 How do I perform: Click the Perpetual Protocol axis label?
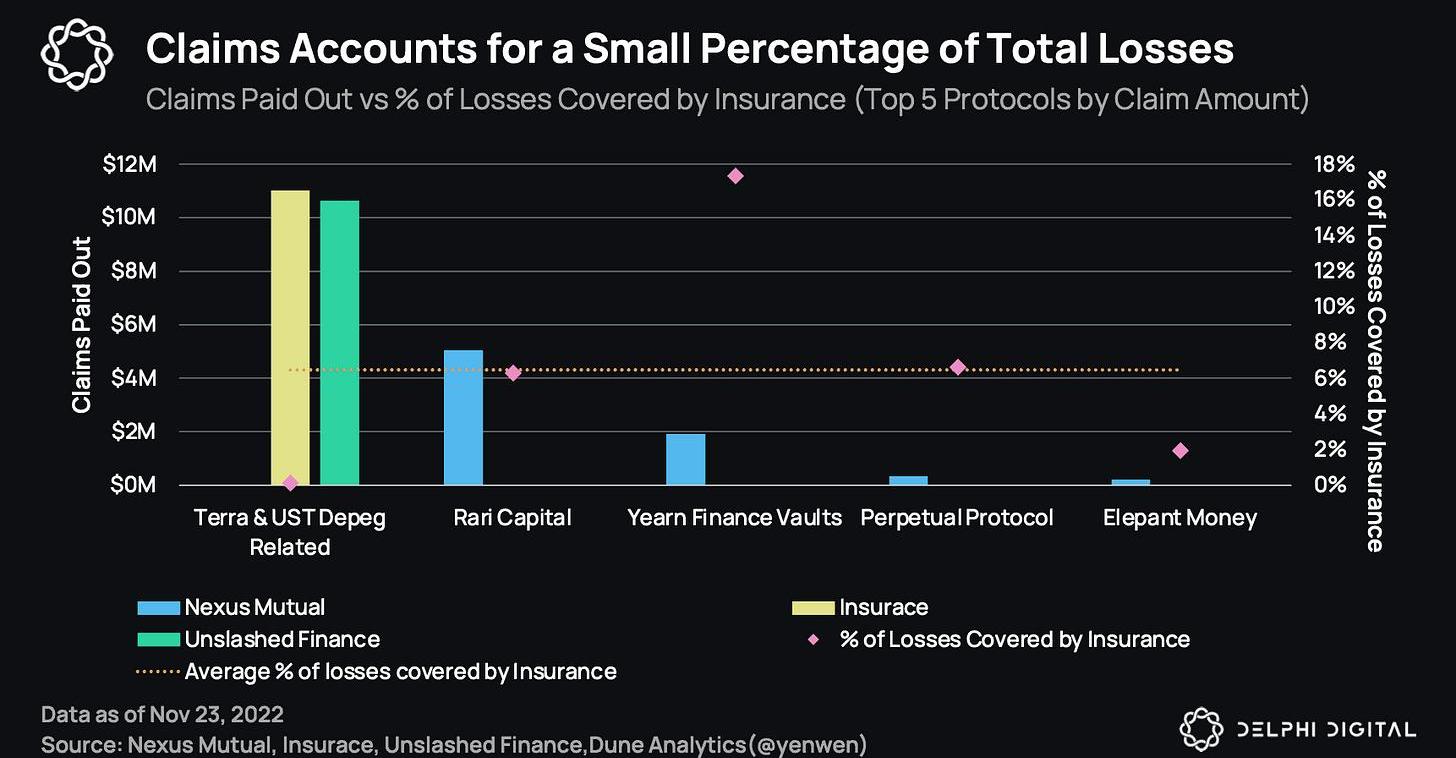pos(957,518)
